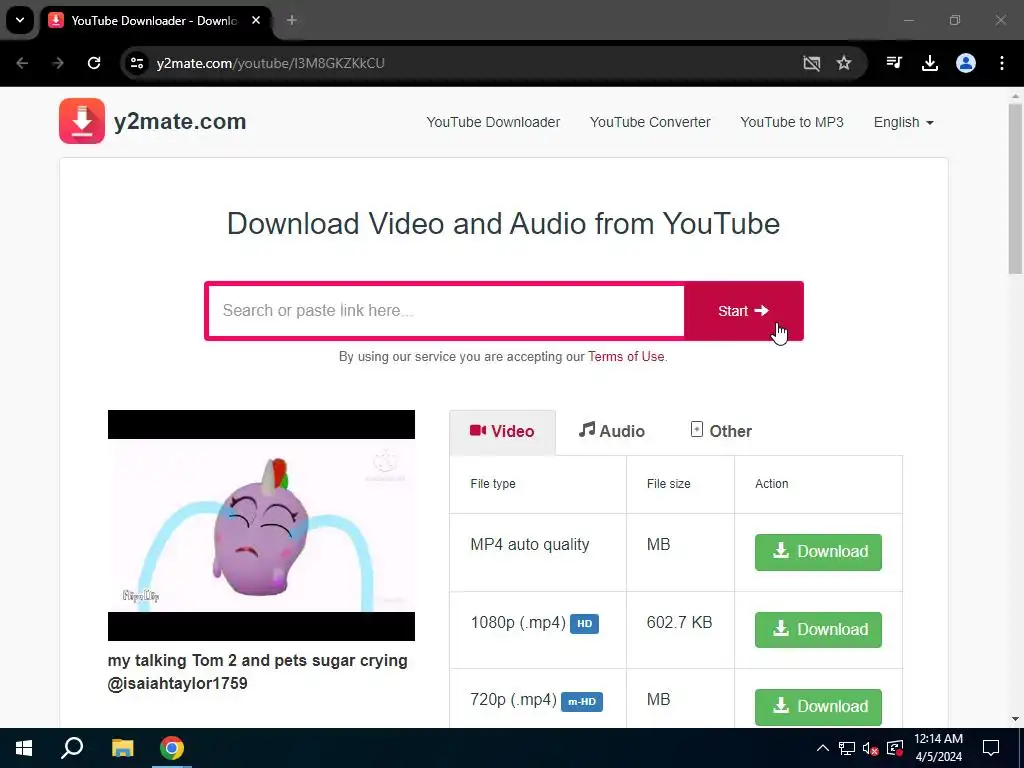Switch to the Video tab
Screen dimensions: 1024x768
coord(502,432)
